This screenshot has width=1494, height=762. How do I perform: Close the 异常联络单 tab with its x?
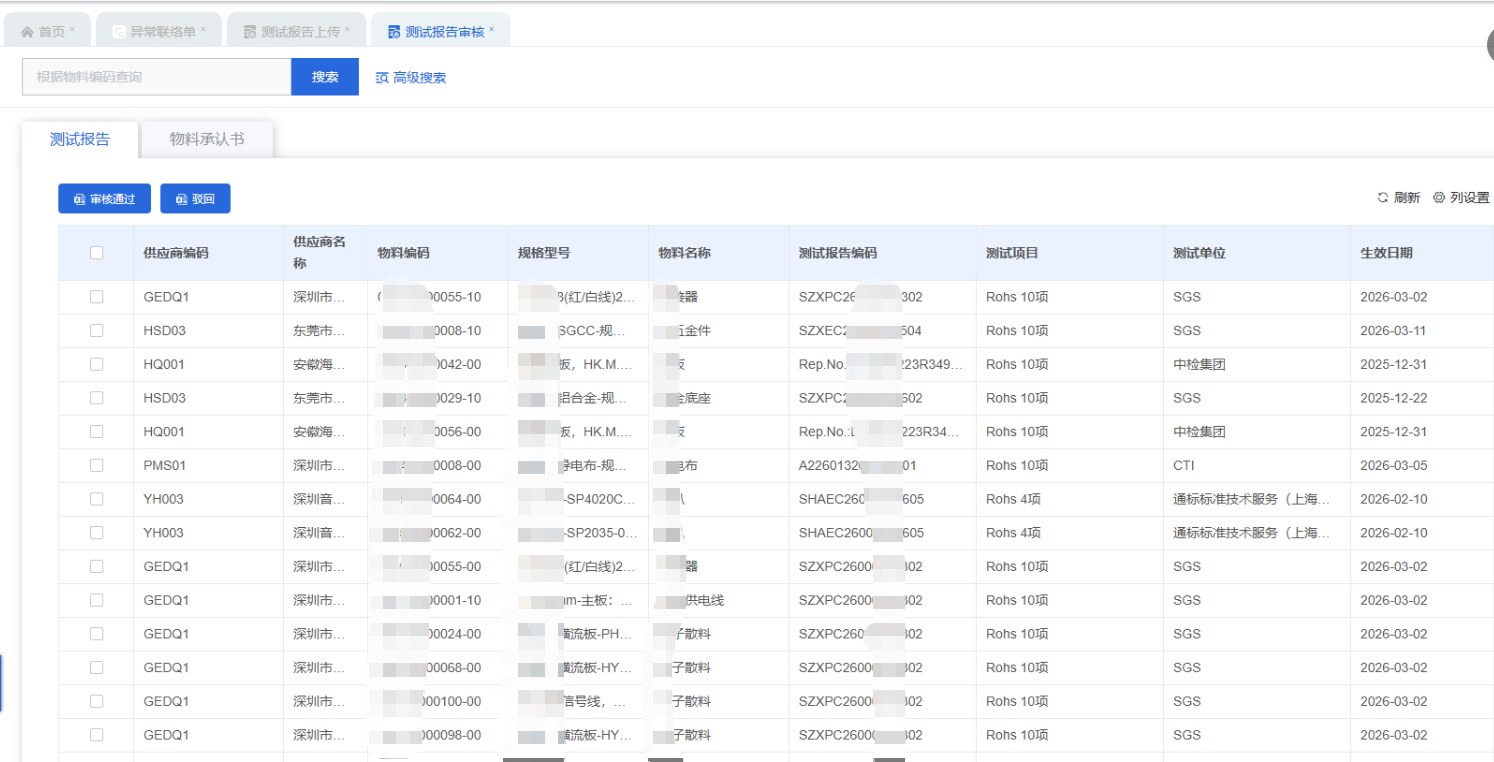tap(203, 30)
